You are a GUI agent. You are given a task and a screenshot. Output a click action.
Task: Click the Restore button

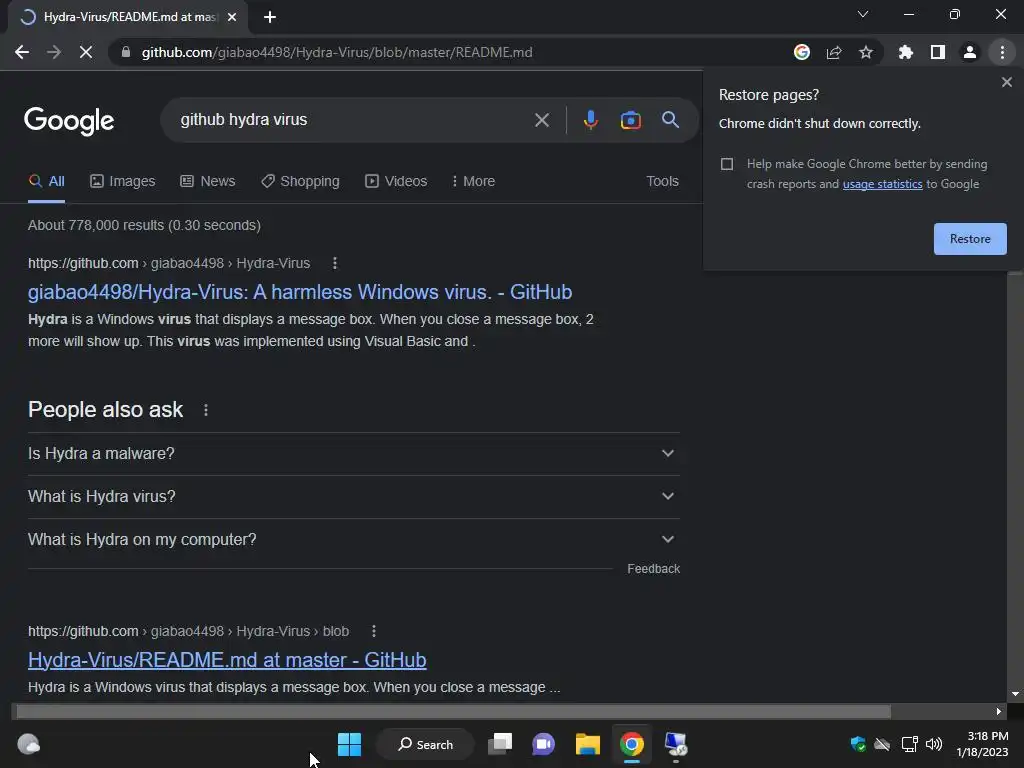click(970, 239)
